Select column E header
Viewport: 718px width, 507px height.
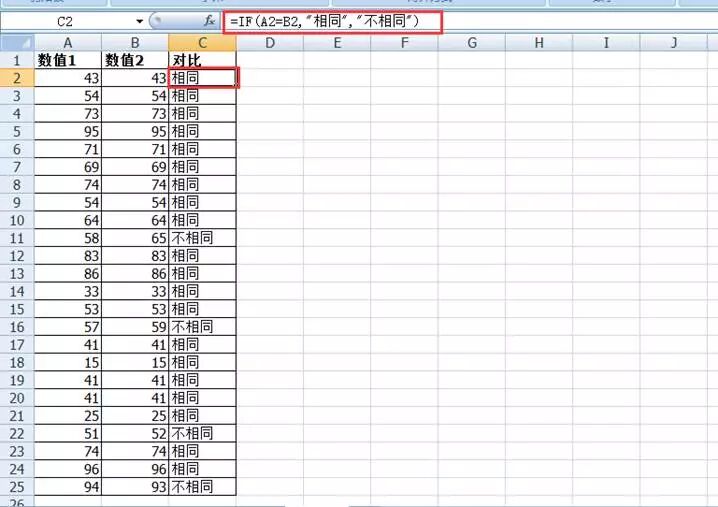pos(337,43)
